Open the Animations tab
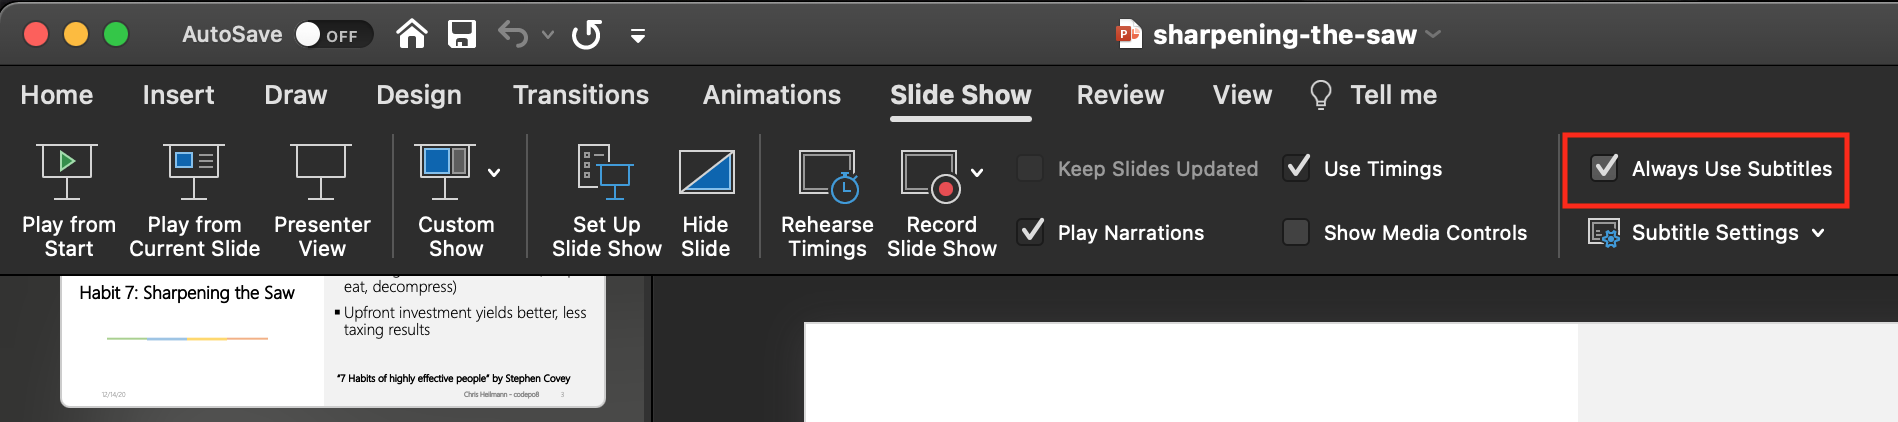The image size is (1898, 422). [771, 95]
